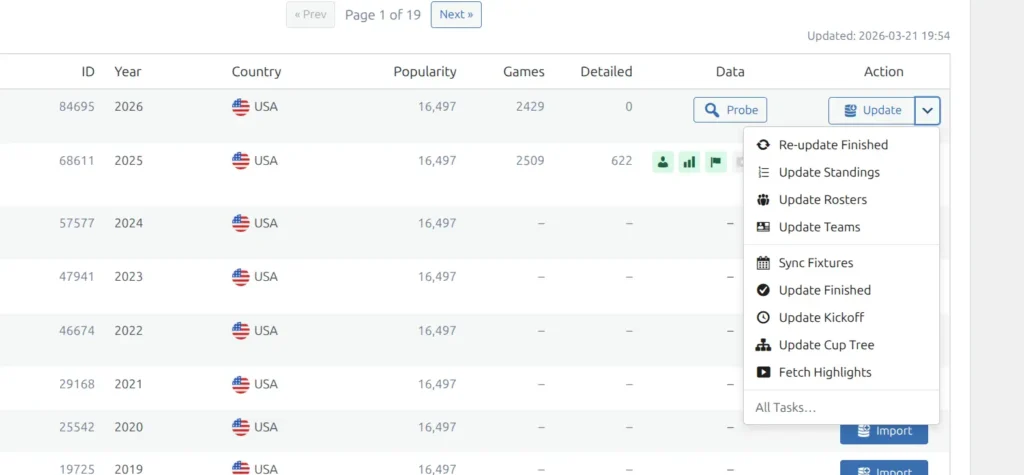1024x475 pixels.
Task: Choose Update Cup Tree entry
Action: pos(841,345)
